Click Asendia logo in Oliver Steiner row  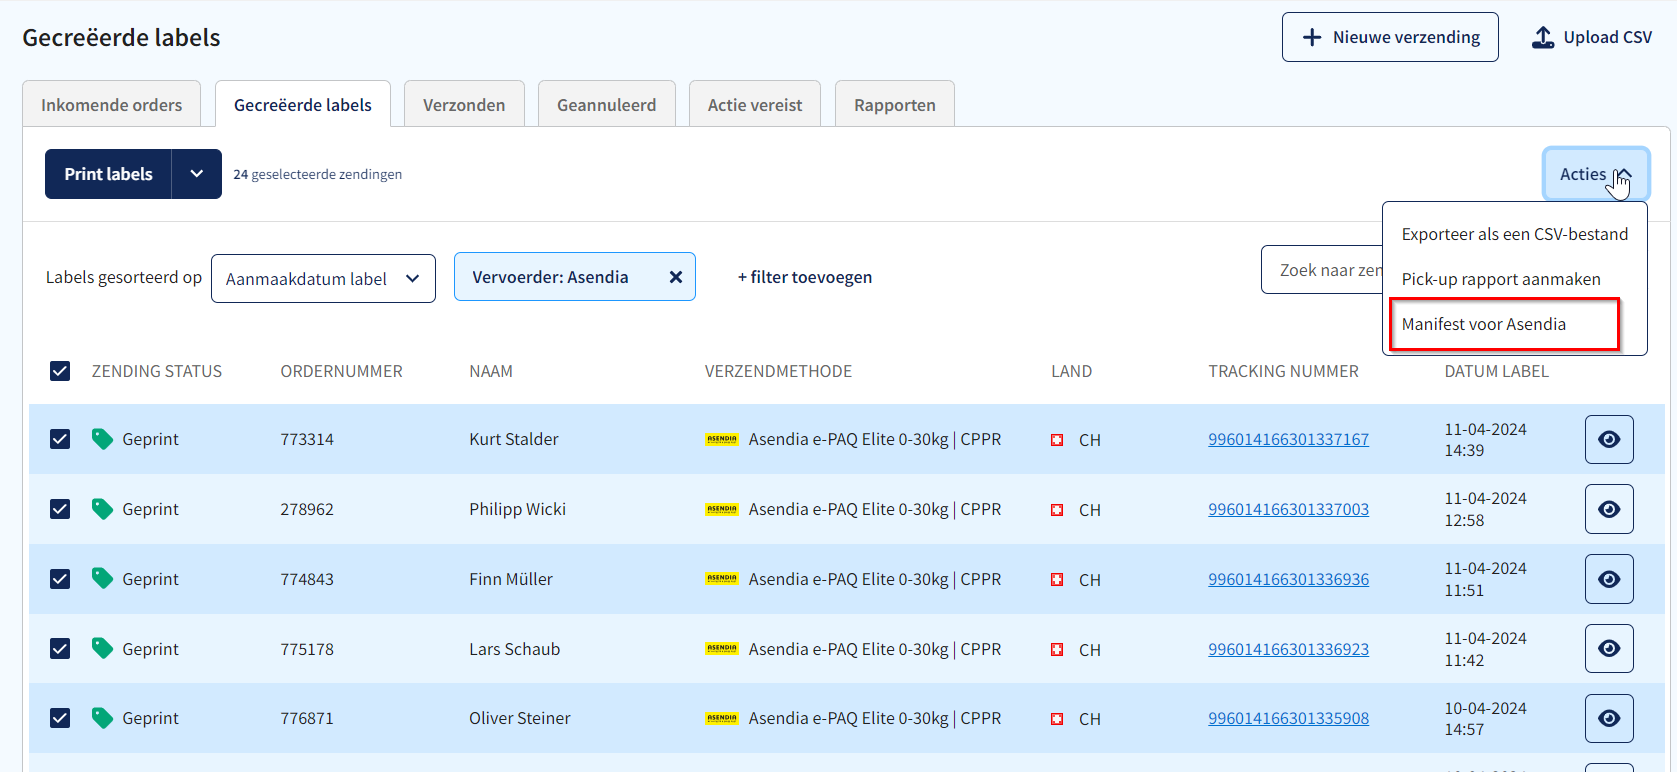(722, 718)
